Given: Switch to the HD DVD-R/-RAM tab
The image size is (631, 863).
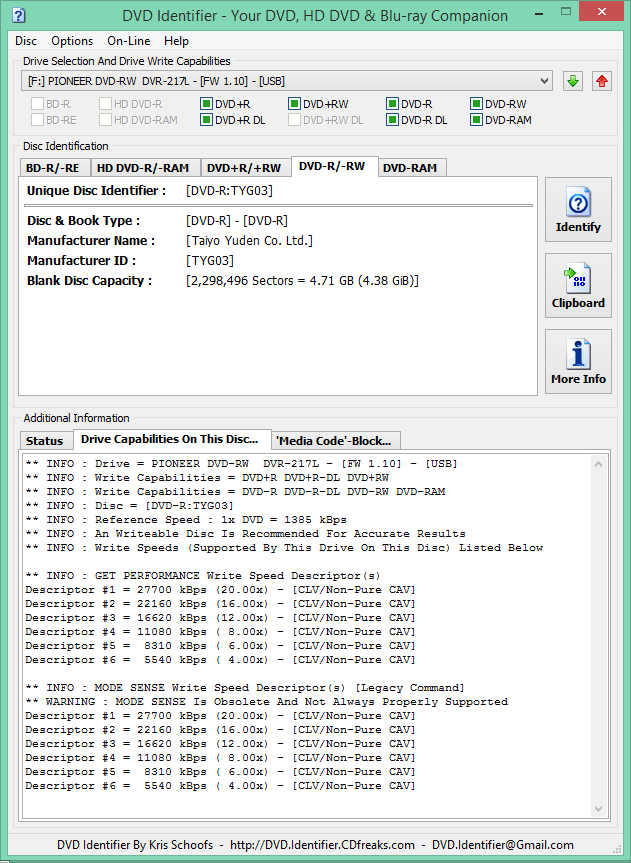Looking at the screenshot, I should [143, 168].
